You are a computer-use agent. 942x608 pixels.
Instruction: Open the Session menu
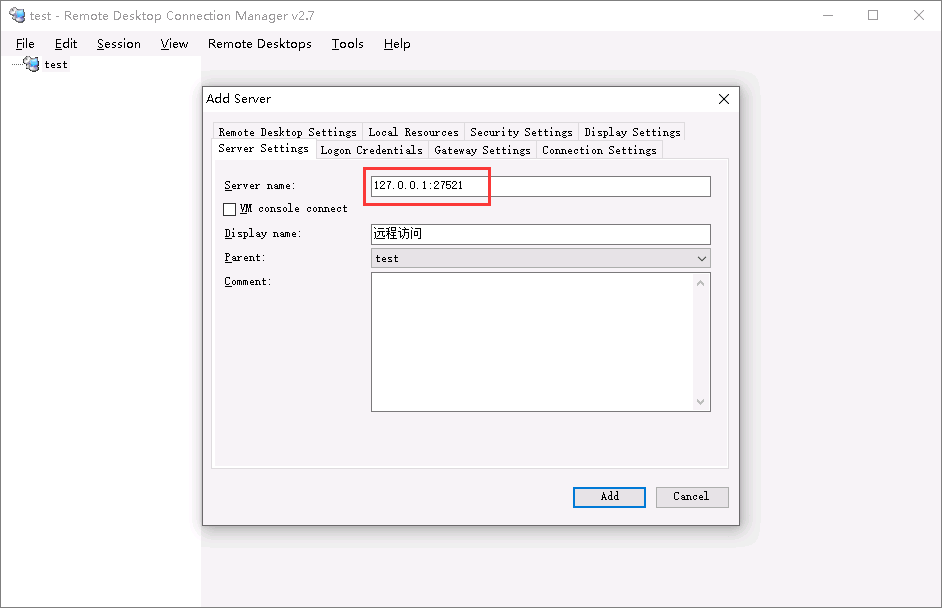(x=119, y=44)
